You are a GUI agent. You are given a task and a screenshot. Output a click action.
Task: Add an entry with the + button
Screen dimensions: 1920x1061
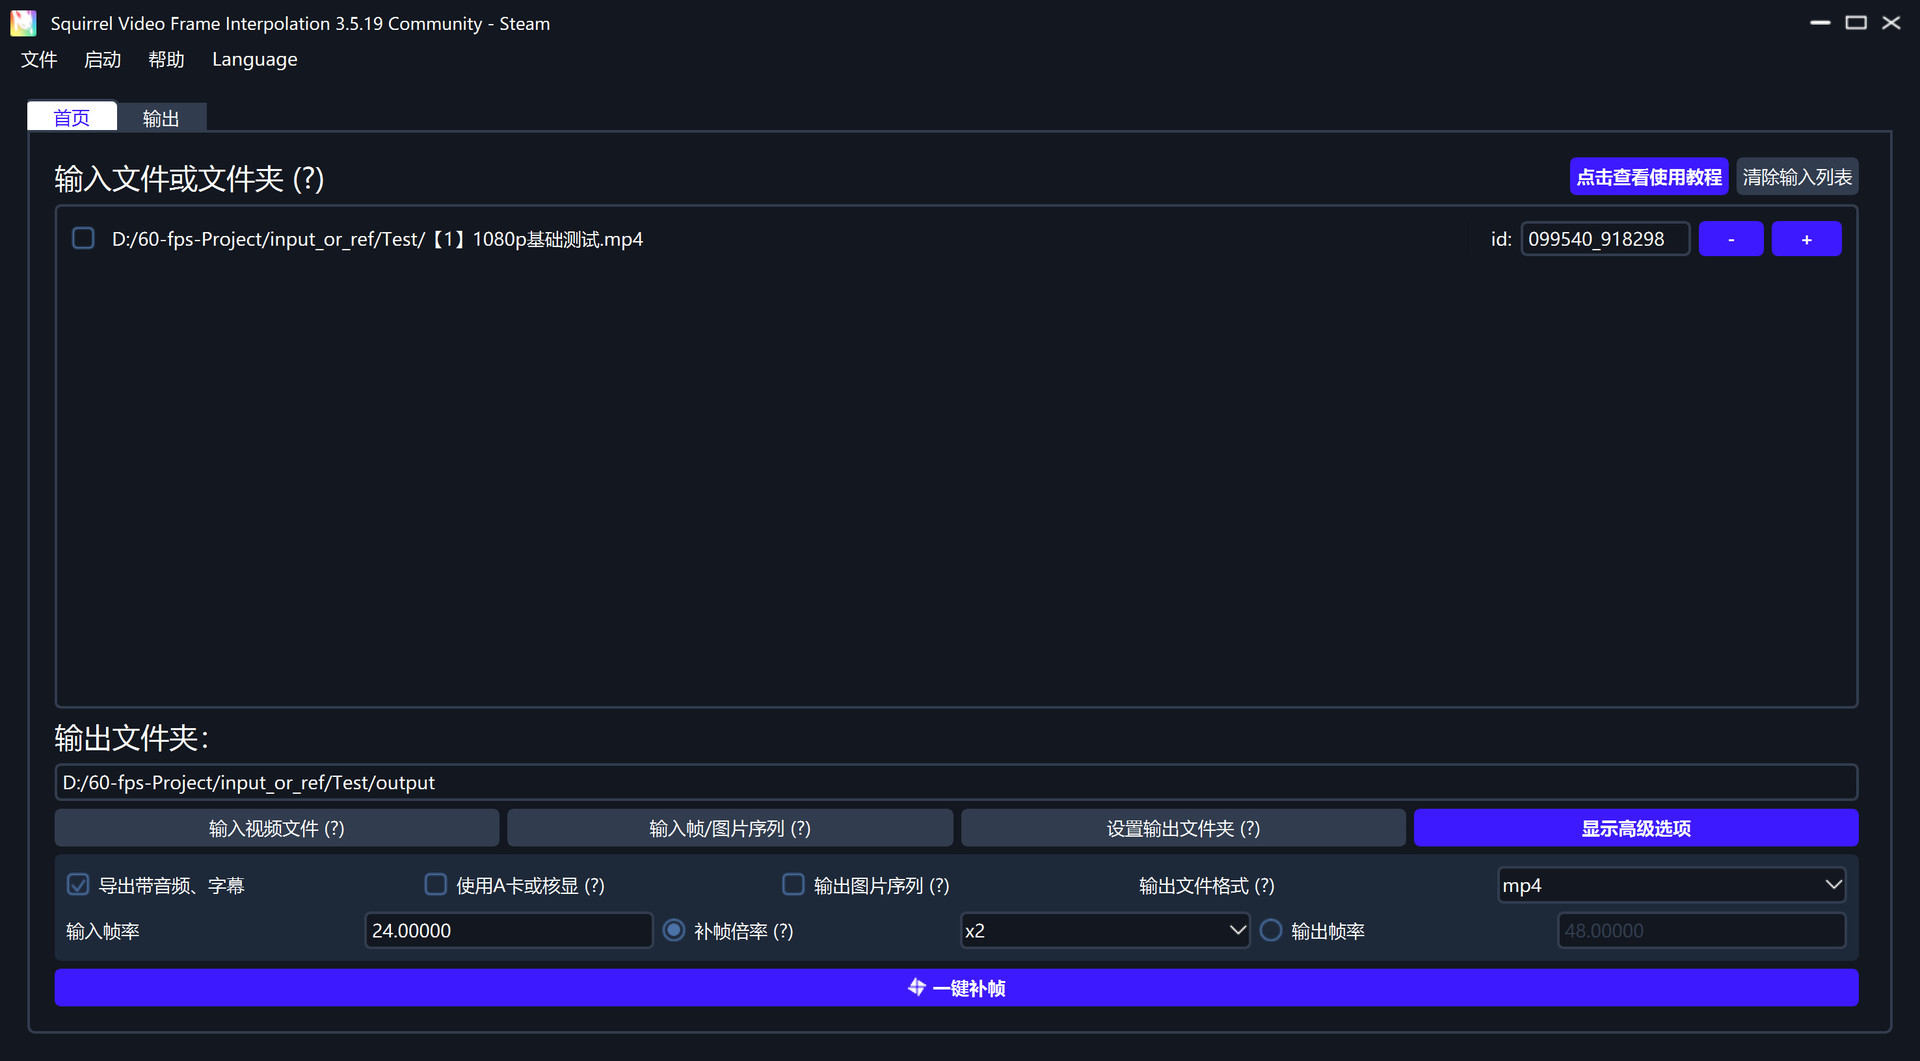click(1806, 238)
